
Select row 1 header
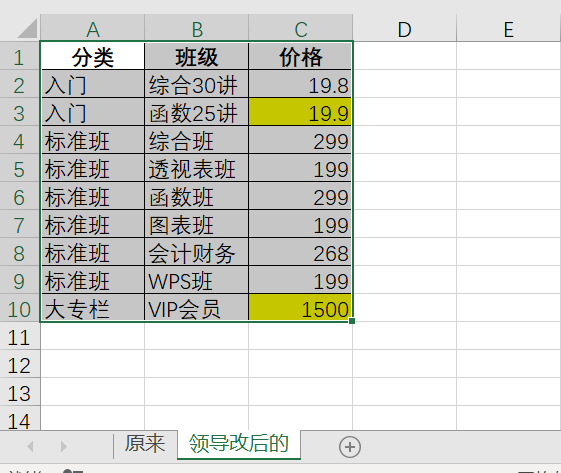pos(20,56)
